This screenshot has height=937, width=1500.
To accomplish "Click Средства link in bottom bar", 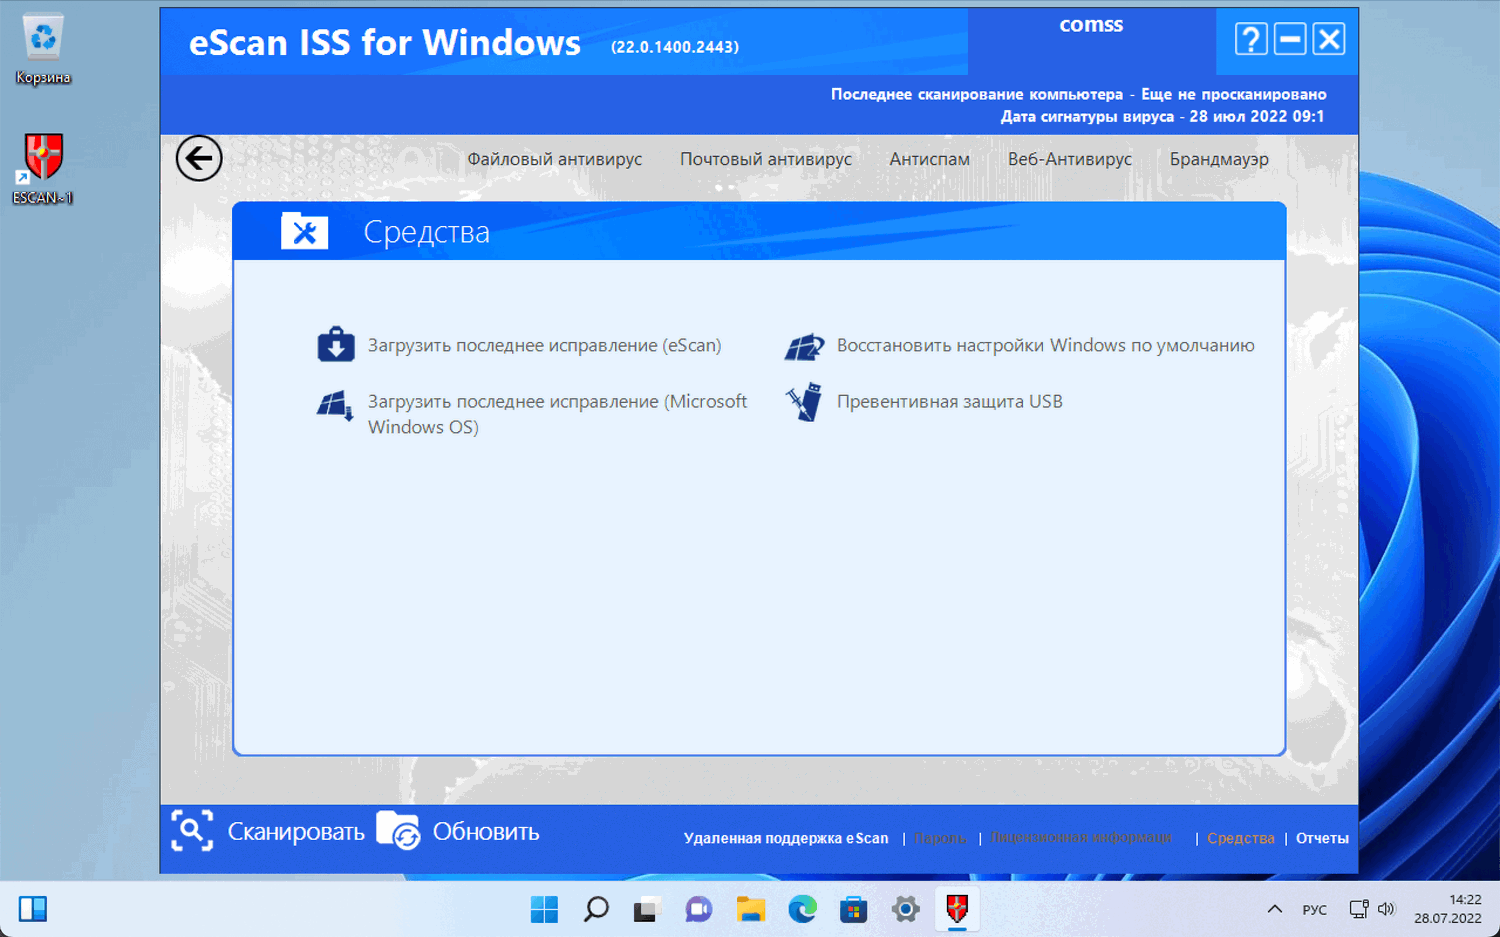I will pos(1240,838).
